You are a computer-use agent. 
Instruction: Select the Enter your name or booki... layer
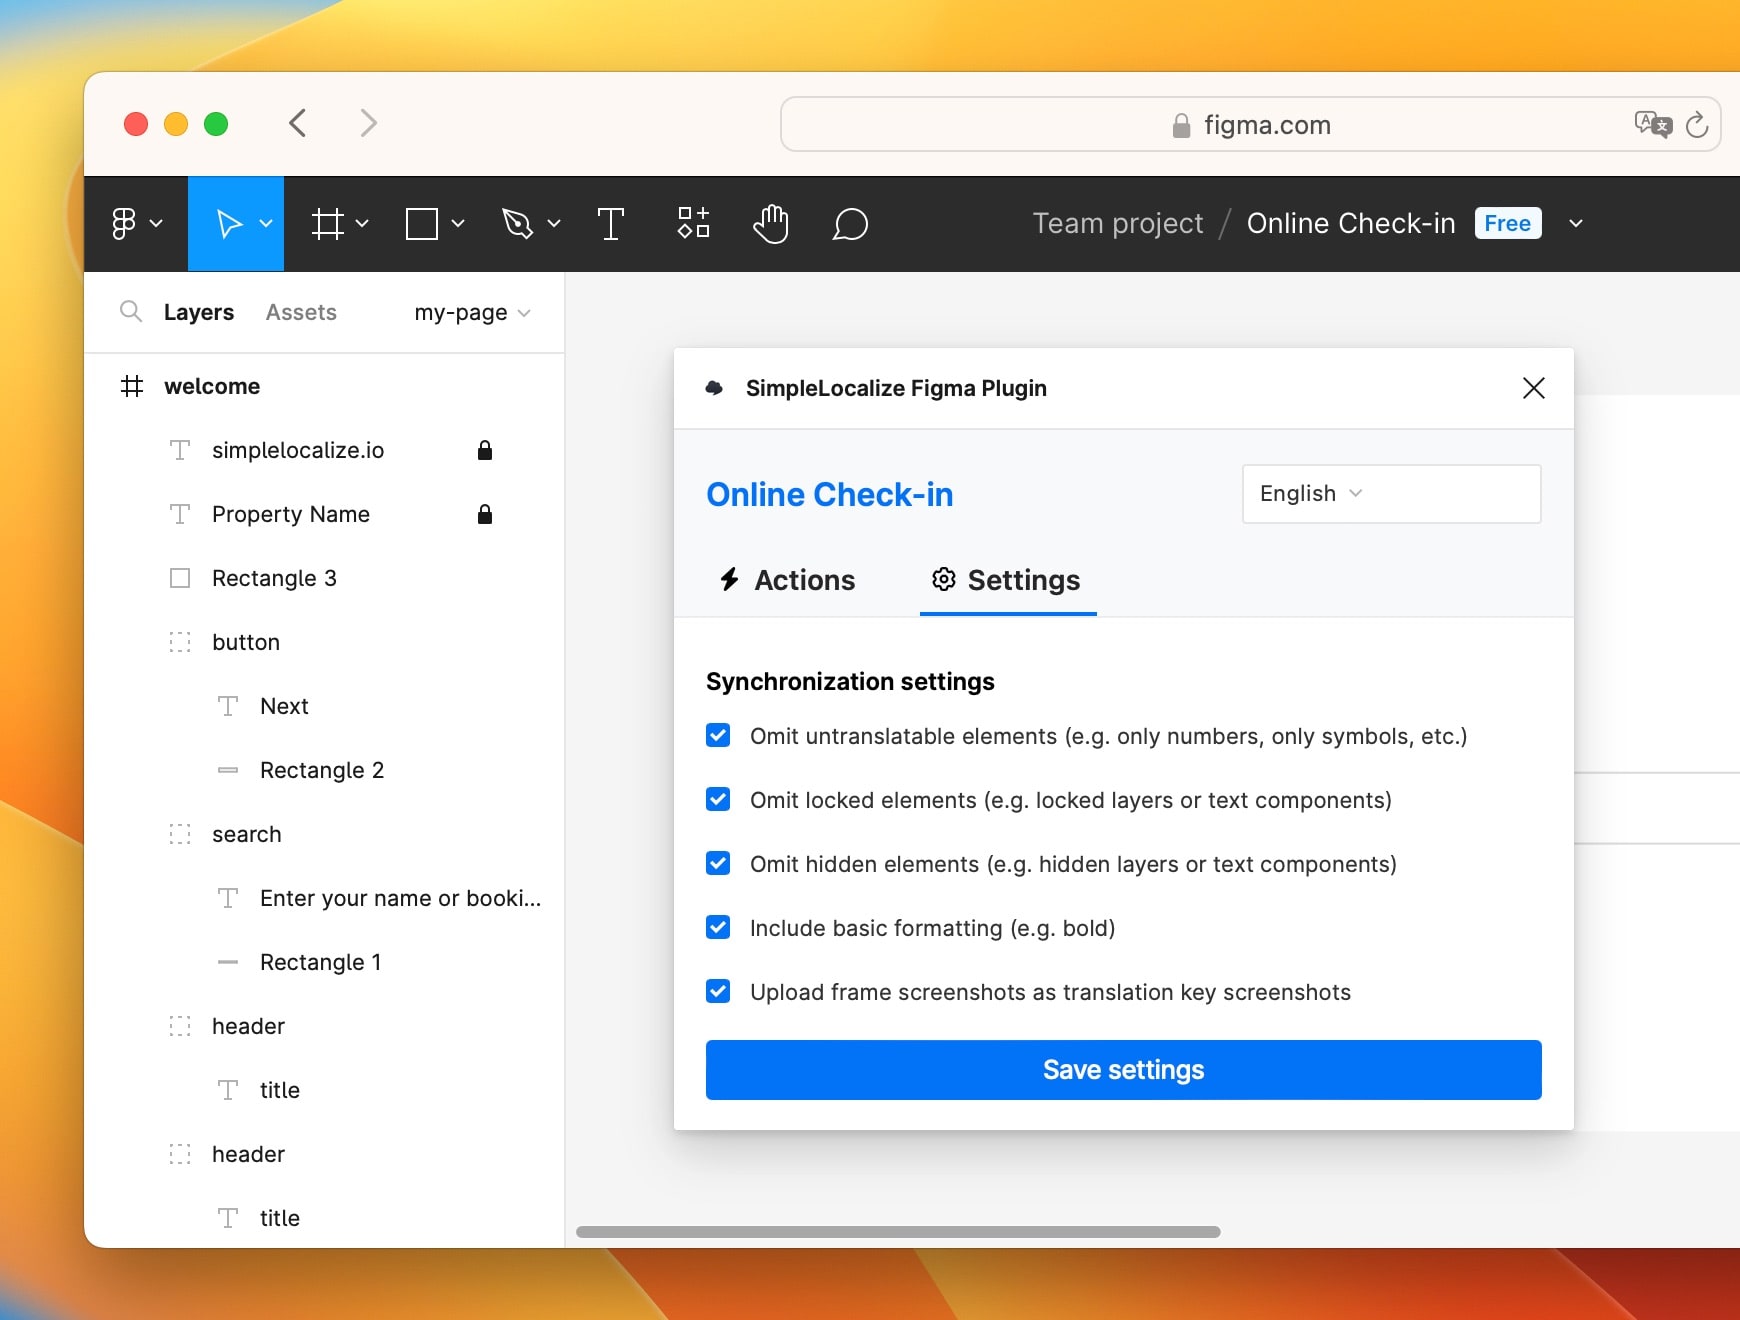(x=324, y=898)
